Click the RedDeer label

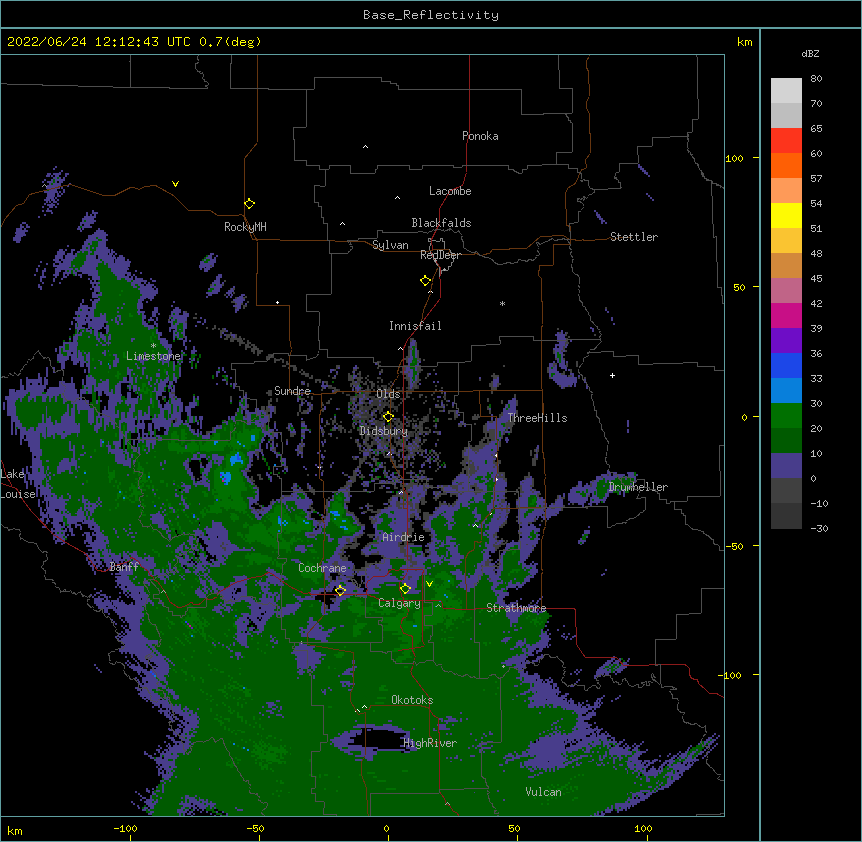point(440,255)
